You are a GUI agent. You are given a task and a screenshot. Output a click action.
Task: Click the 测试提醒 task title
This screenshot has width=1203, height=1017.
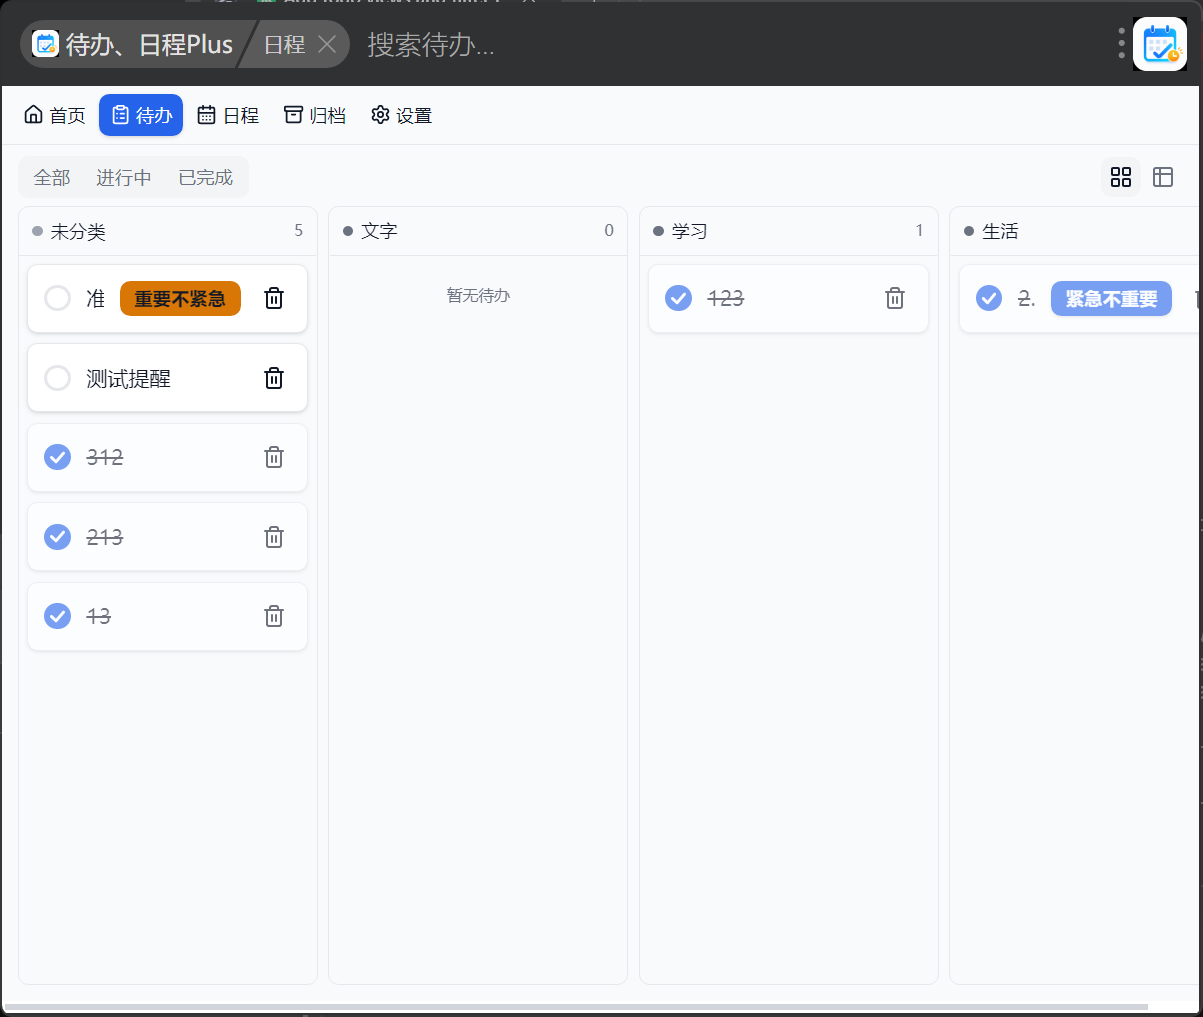128,378
